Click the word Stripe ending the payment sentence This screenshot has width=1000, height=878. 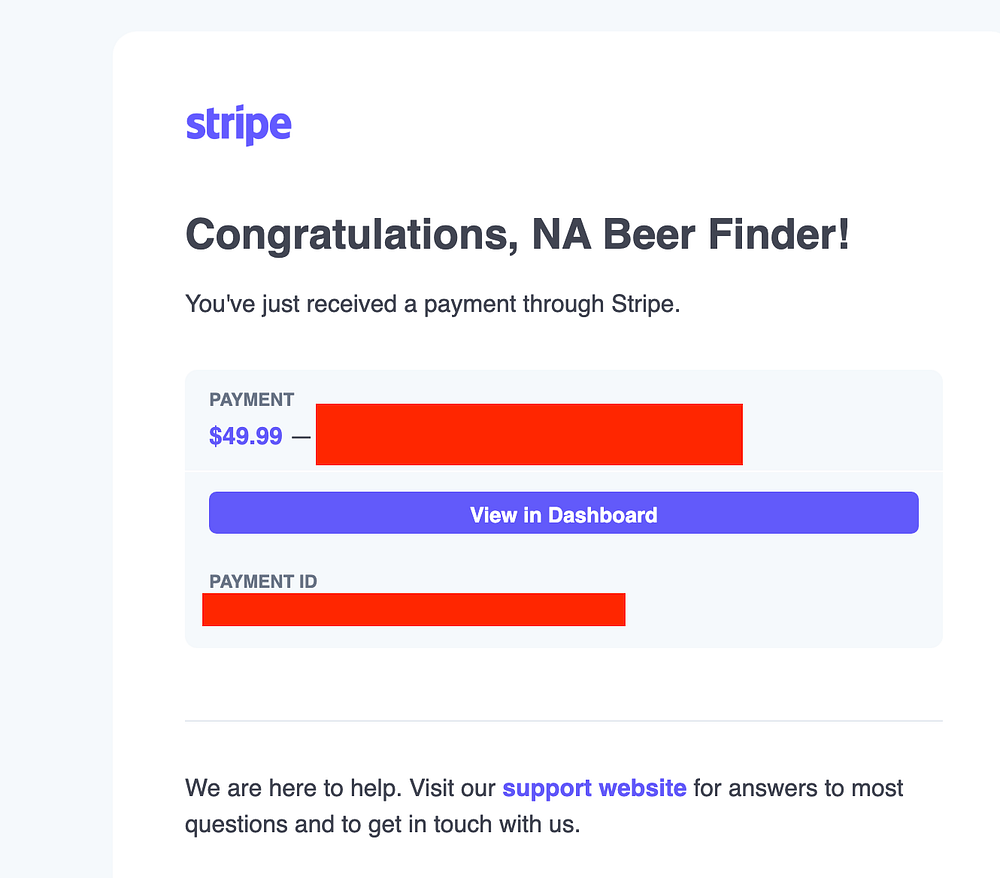(x=645, y=304)
